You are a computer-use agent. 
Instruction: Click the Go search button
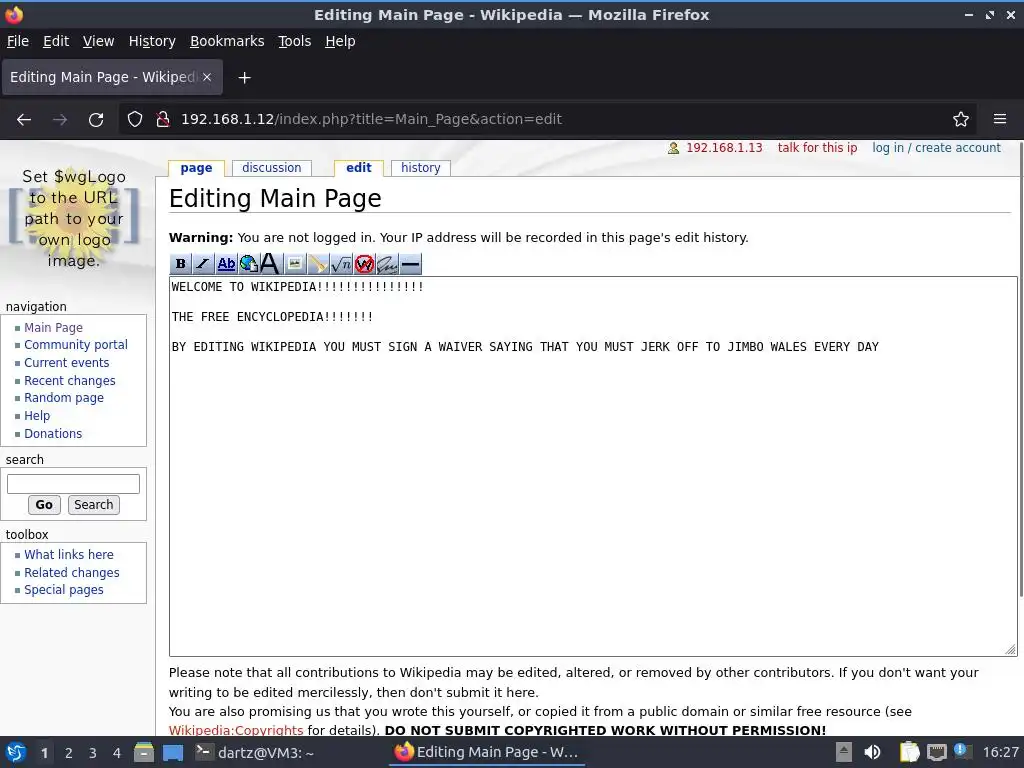44,505
